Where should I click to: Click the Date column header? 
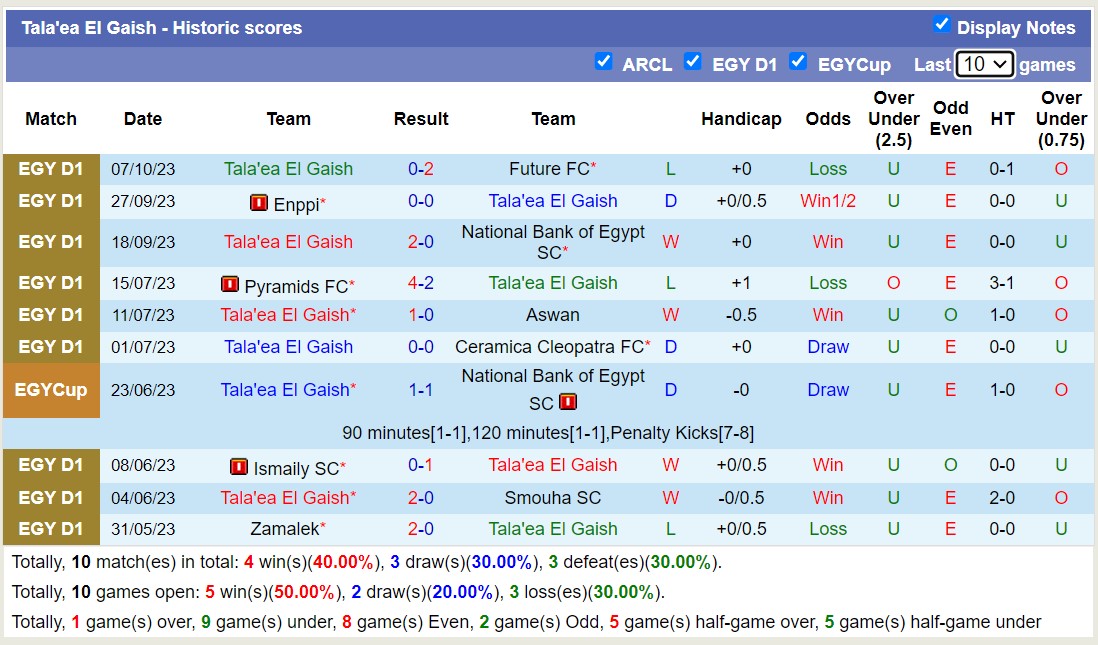[x=143, y=118]
